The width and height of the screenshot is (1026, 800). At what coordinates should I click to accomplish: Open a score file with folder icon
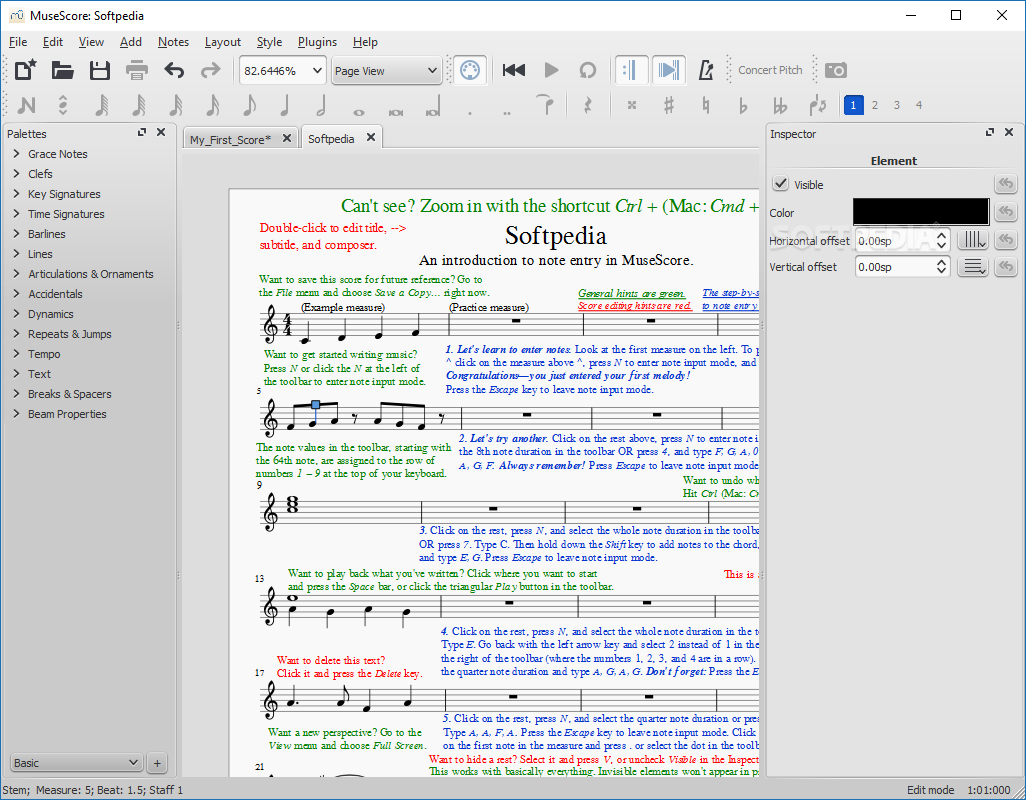62,70
